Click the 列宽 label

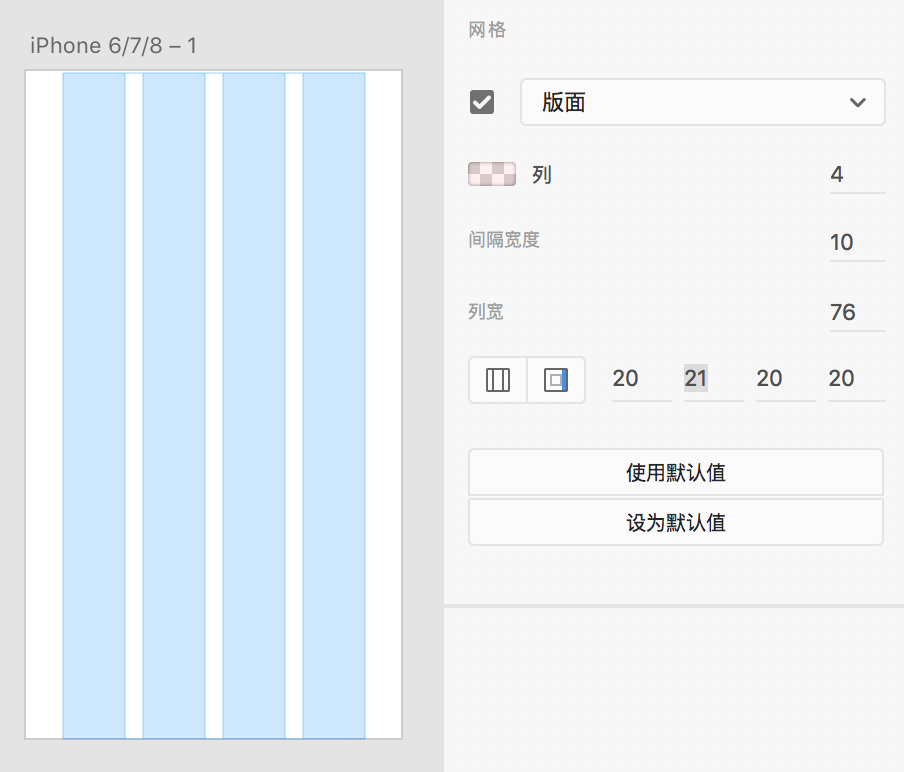(x=486, y=312)
